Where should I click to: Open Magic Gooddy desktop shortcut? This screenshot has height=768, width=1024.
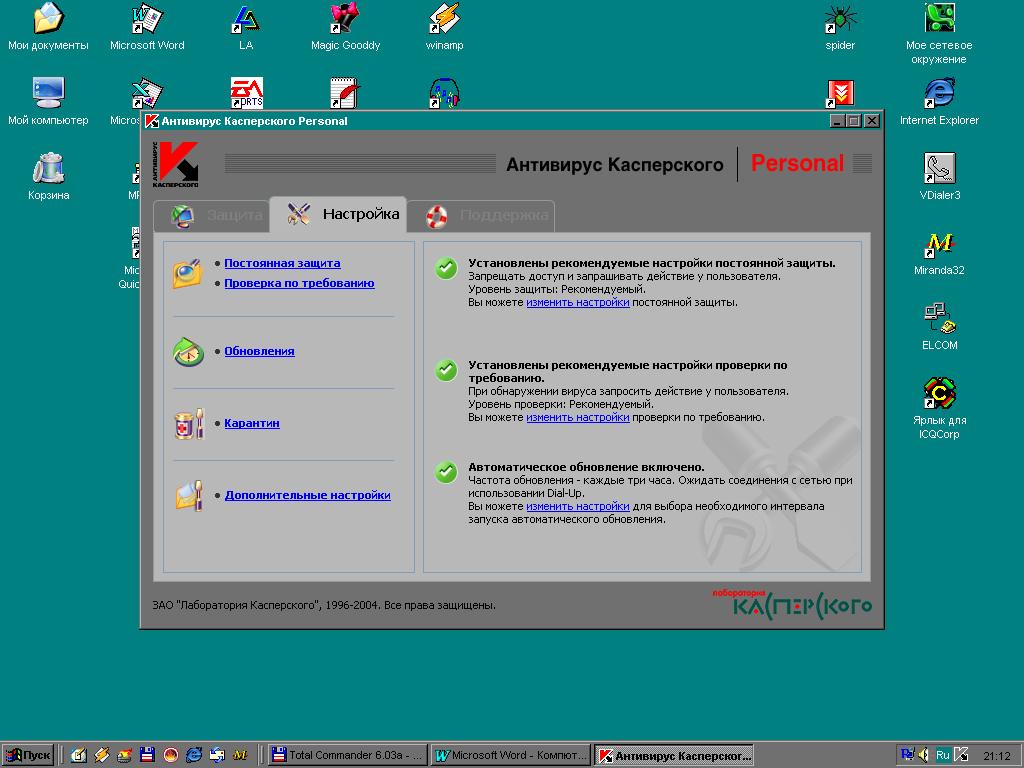[345, 27]
